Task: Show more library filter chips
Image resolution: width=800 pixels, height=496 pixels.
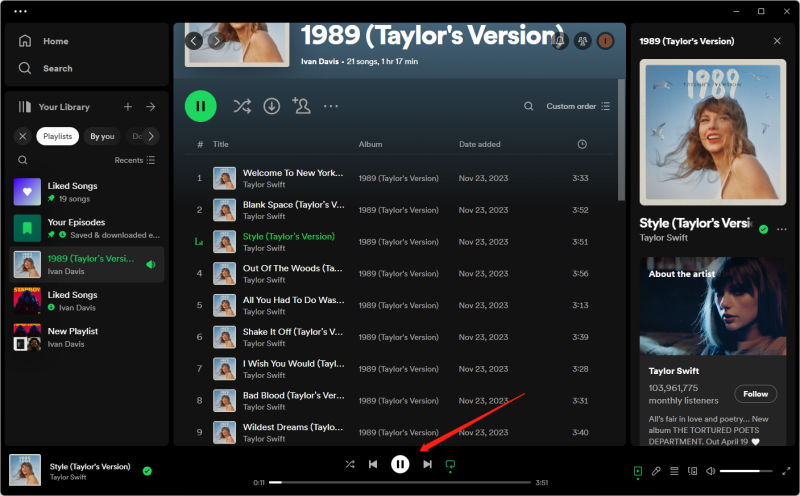Action: tap(151, 136)
